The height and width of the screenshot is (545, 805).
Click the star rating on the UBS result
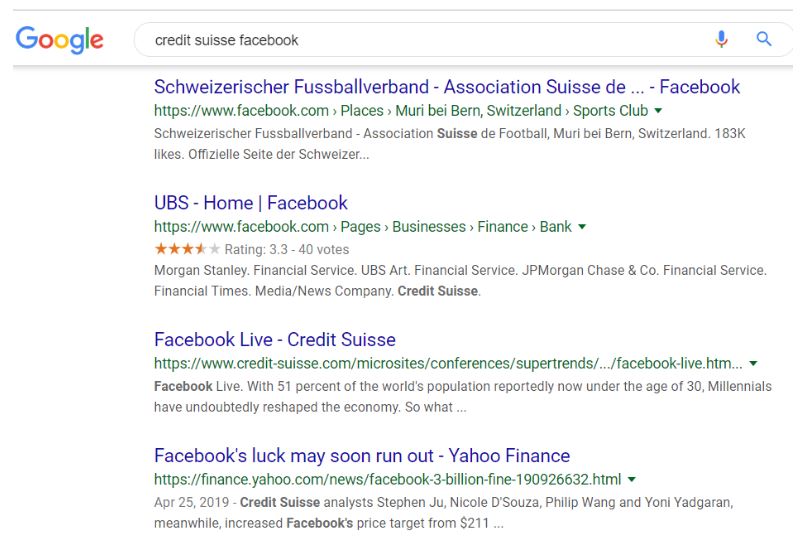(x=187, y=249)
